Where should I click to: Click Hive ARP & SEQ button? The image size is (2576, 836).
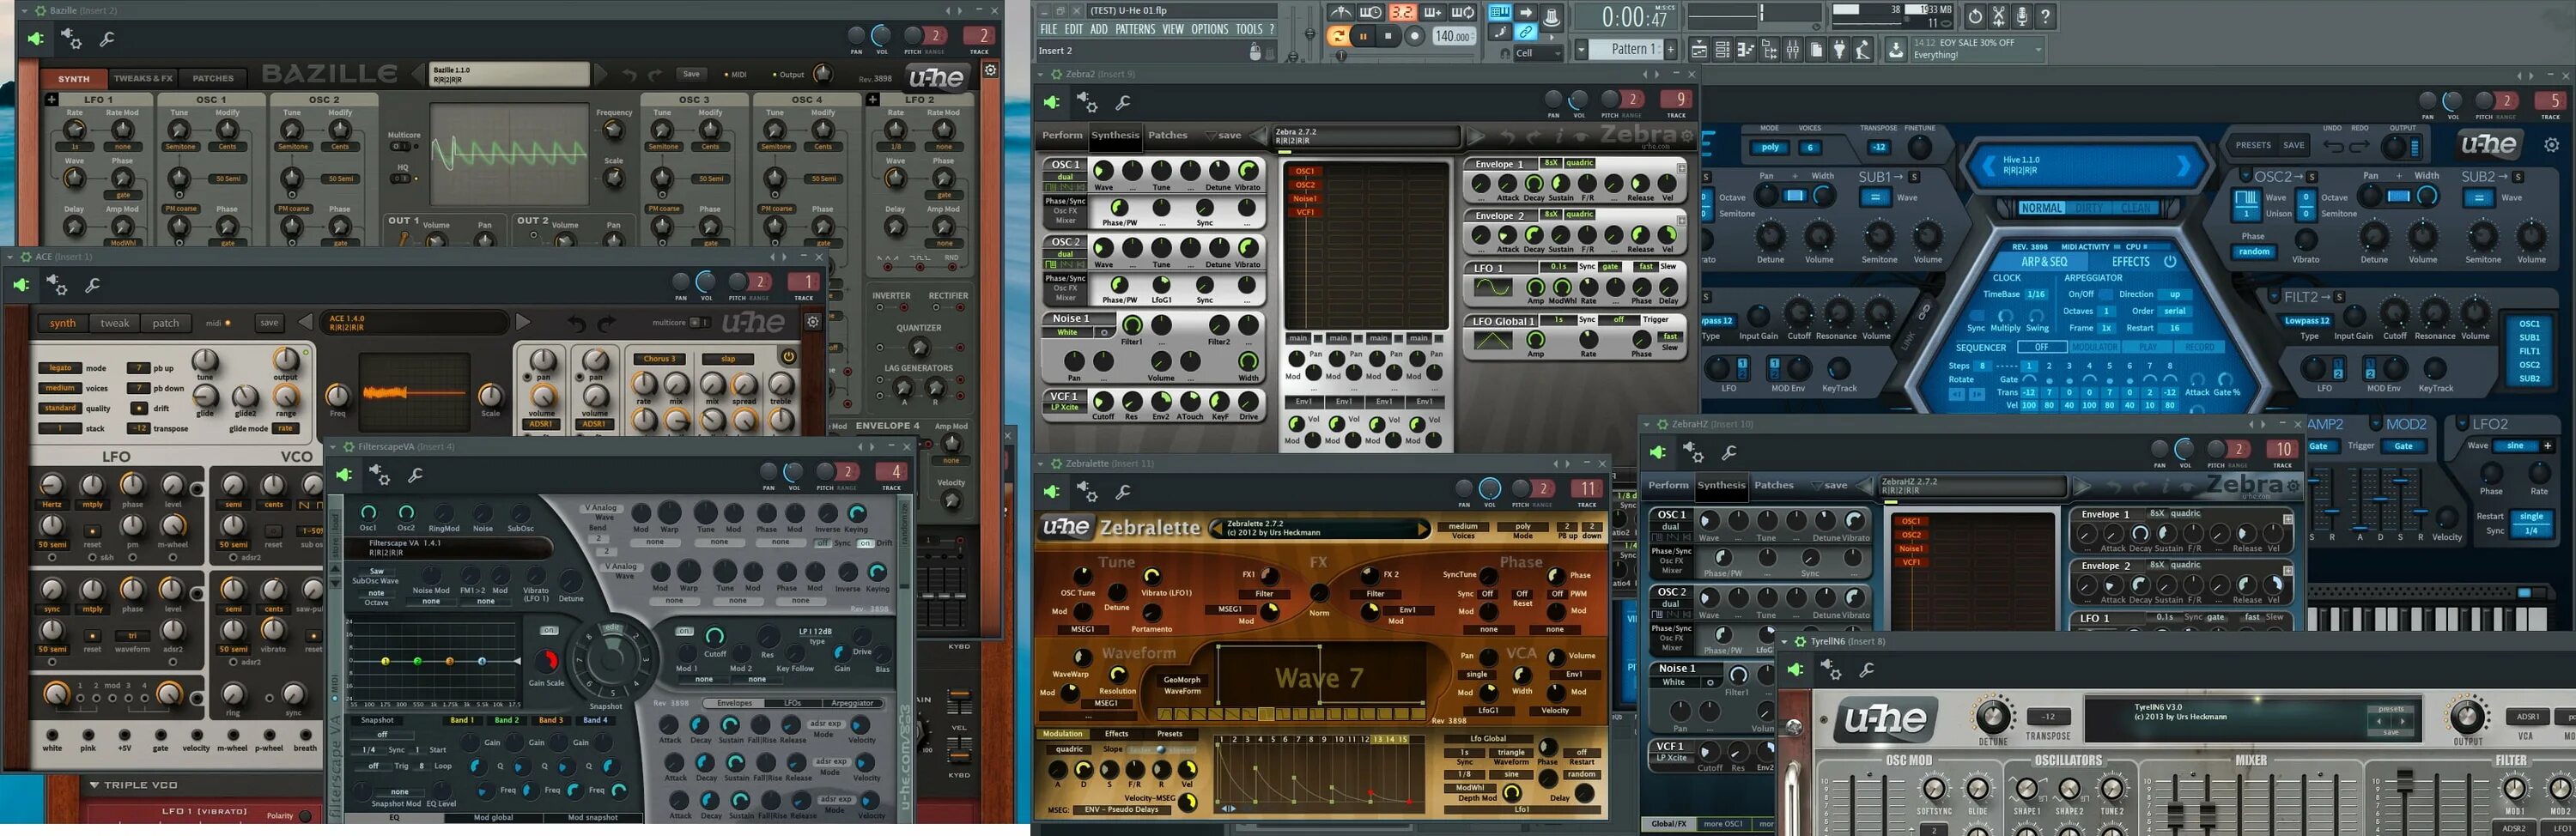click(2045, 262)
